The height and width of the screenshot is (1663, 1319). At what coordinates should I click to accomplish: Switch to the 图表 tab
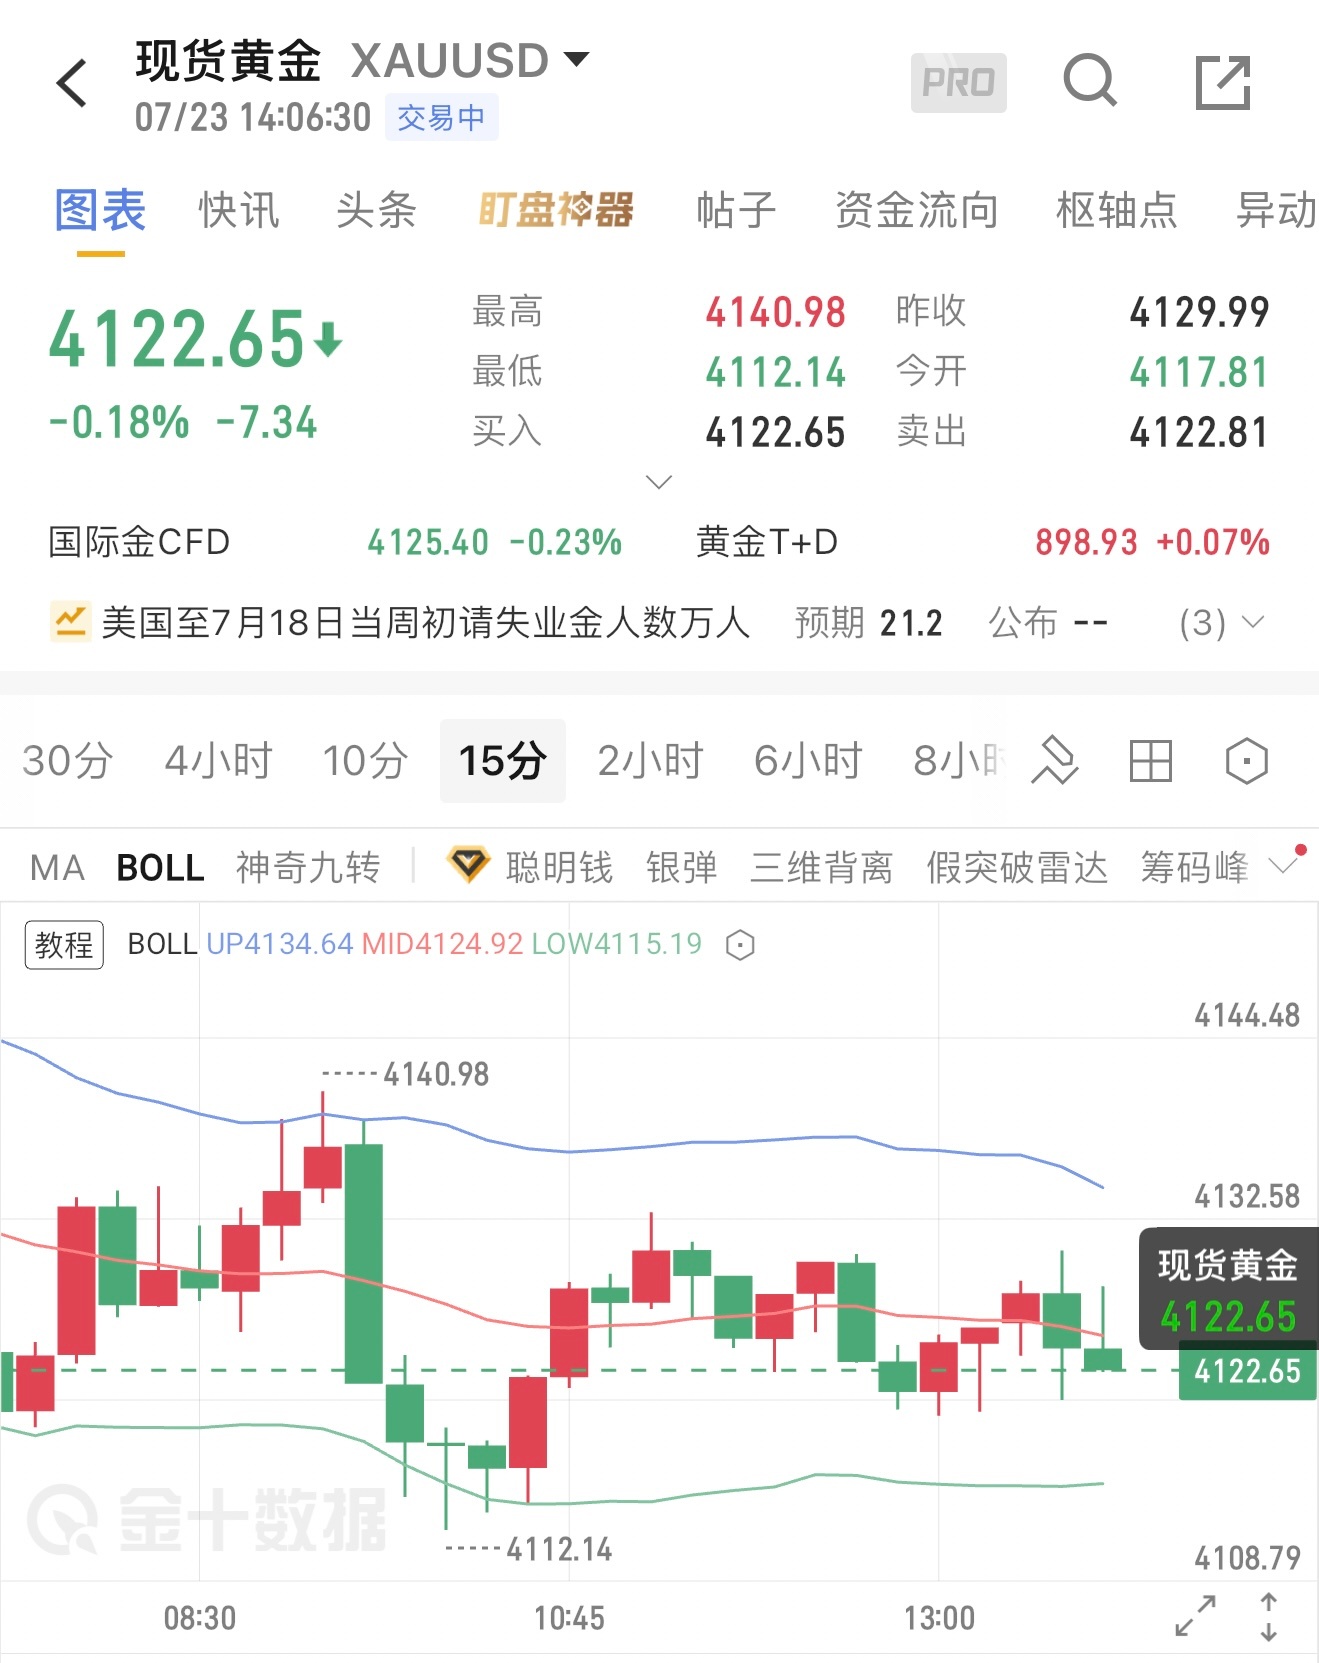tap(100, 211)
